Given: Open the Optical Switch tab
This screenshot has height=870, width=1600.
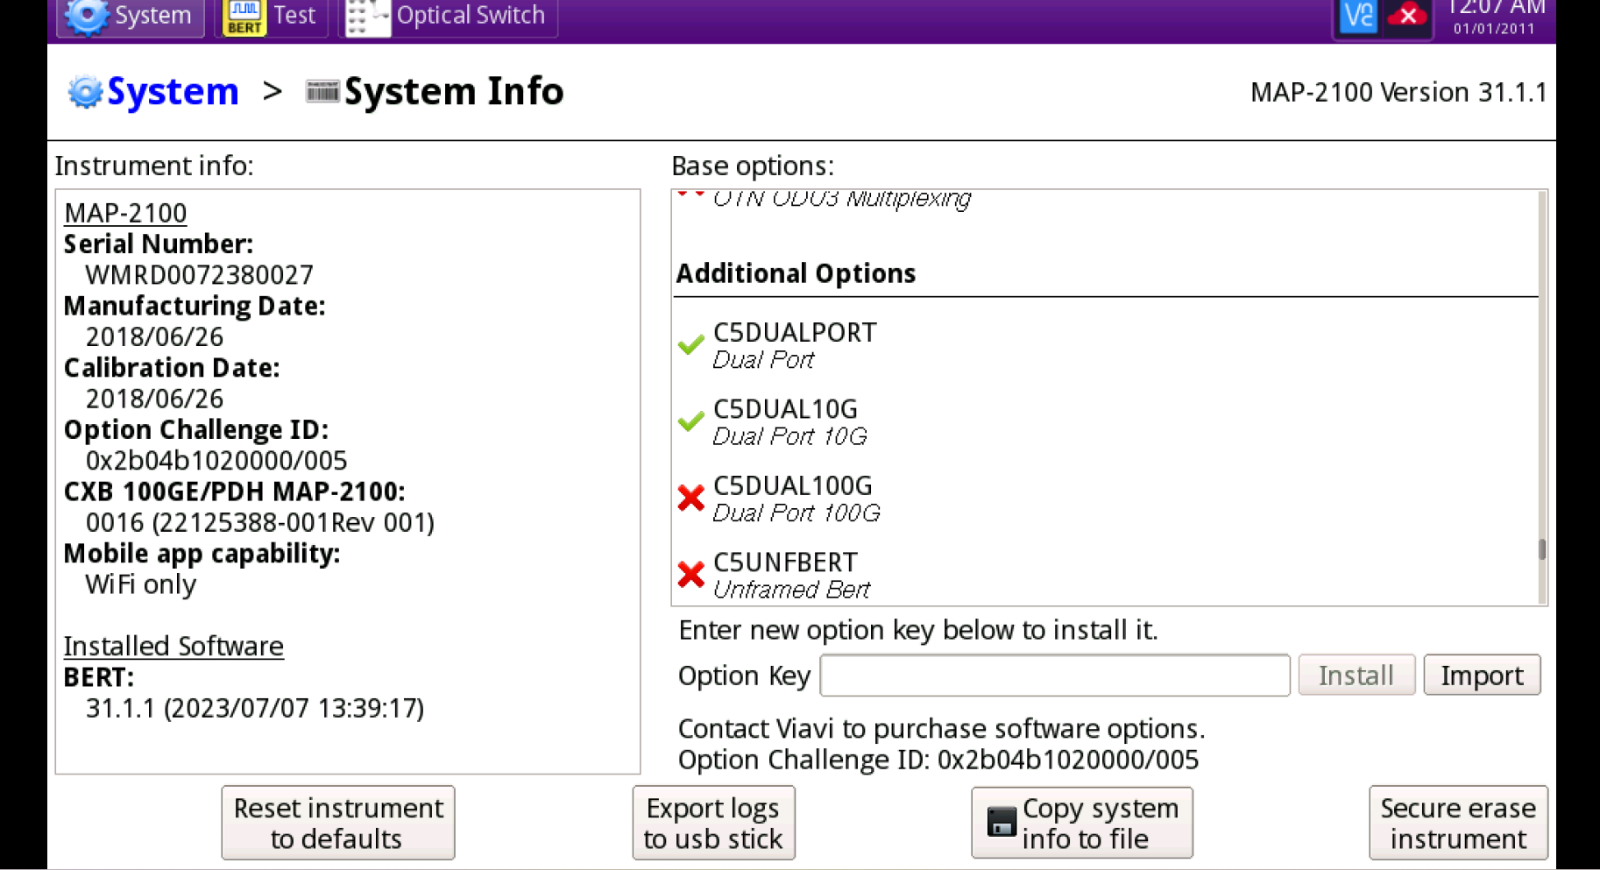Looking at the screenshot, I should point(448,16).
